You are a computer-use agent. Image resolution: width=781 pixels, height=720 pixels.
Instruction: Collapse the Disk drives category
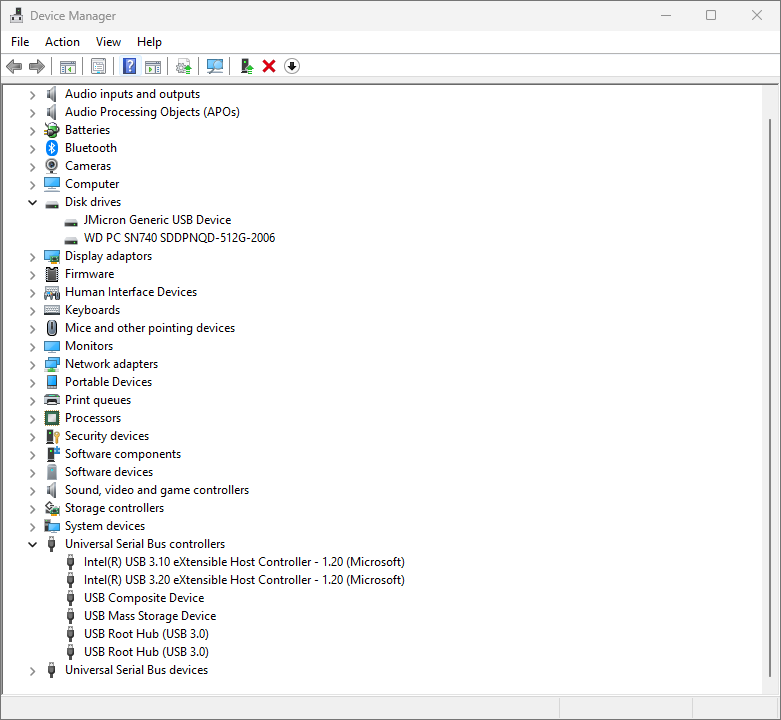click(32, 202)
